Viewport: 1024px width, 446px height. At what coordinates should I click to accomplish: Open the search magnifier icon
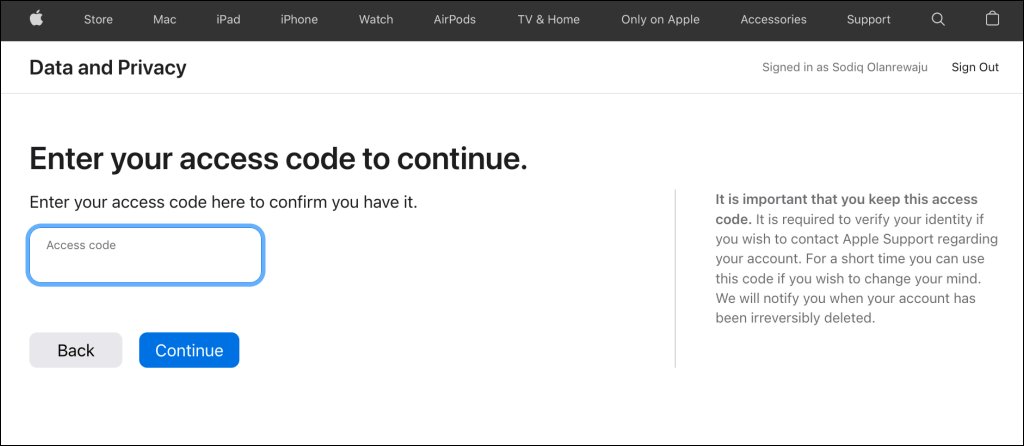coord(938,20)
